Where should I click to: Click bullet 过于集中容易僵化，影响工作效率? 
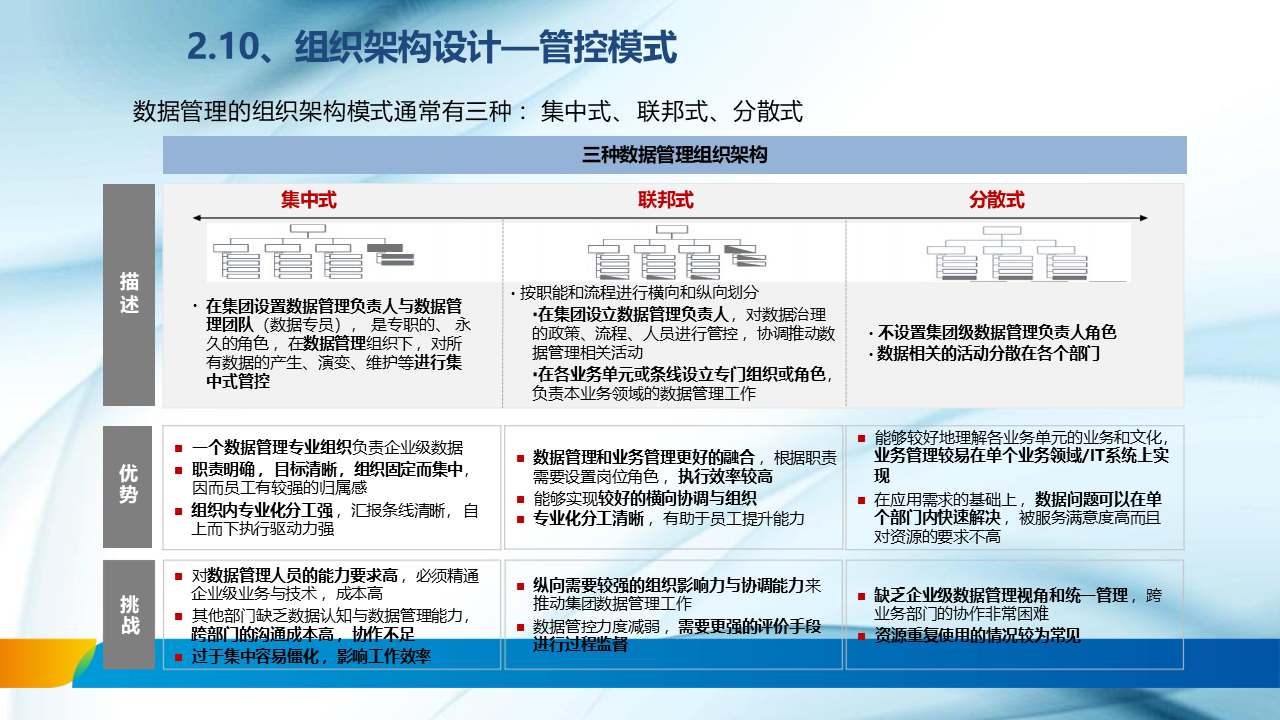coord(303,657)
